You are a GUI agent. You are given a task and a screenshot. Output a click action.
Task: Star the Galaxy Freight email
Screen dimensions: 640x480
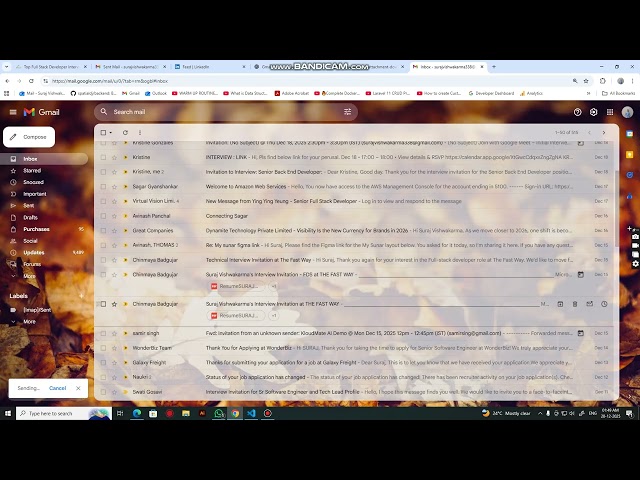[114, 362]
